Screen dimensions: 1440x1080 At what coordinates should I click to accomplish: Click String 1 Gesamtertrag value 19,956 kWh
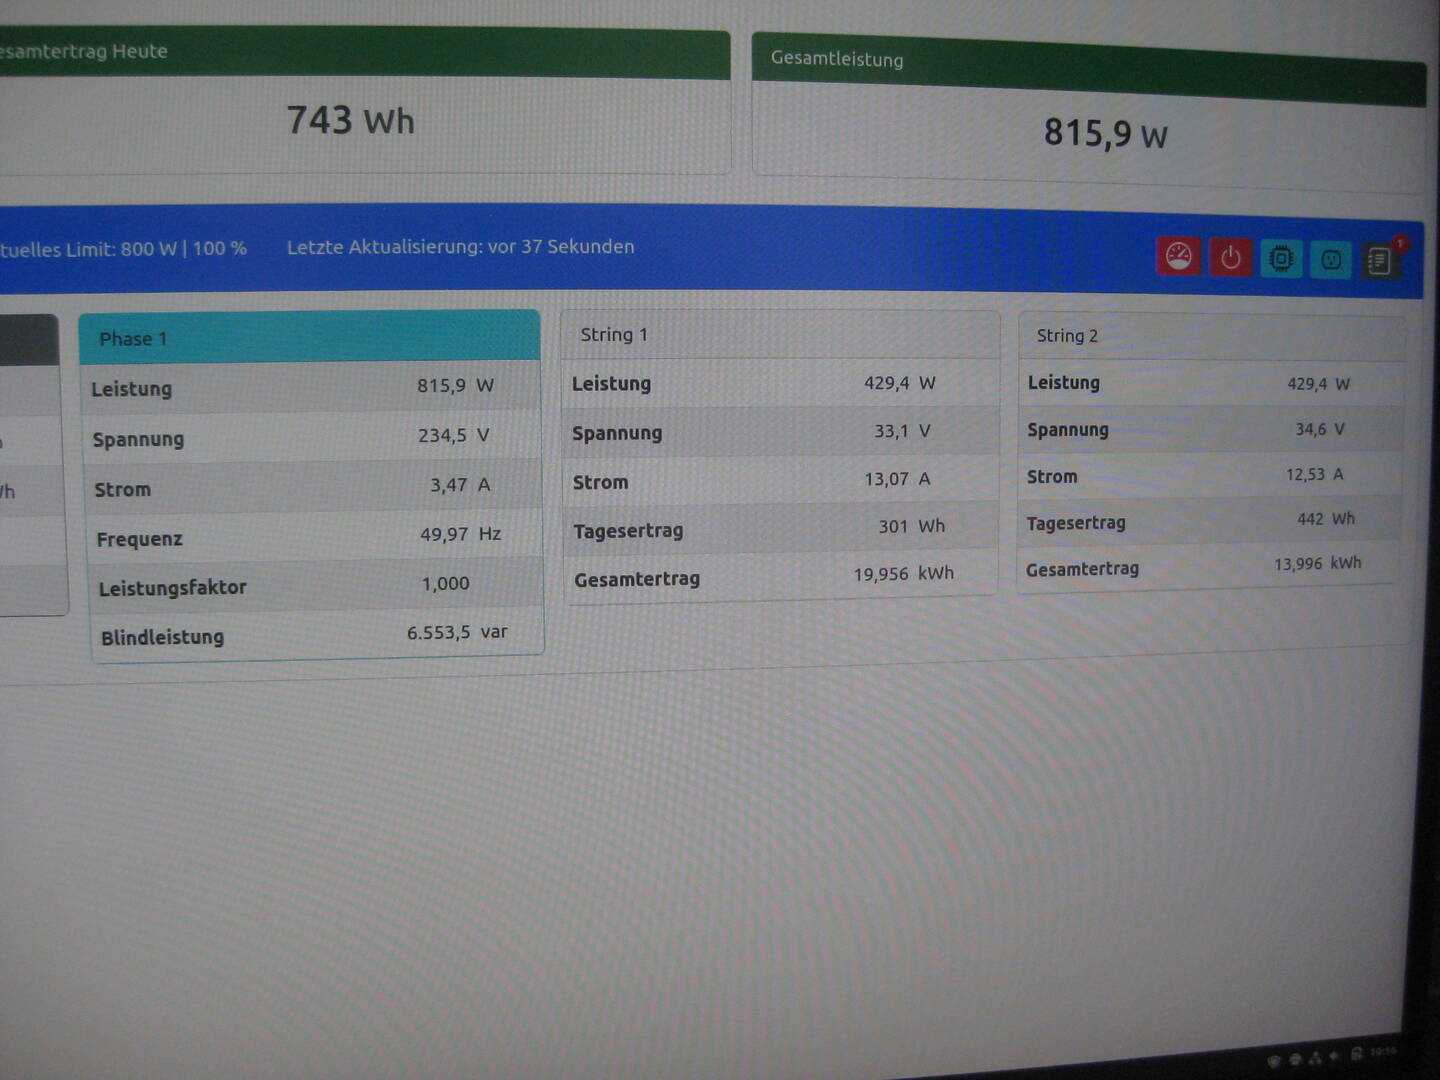903,574
